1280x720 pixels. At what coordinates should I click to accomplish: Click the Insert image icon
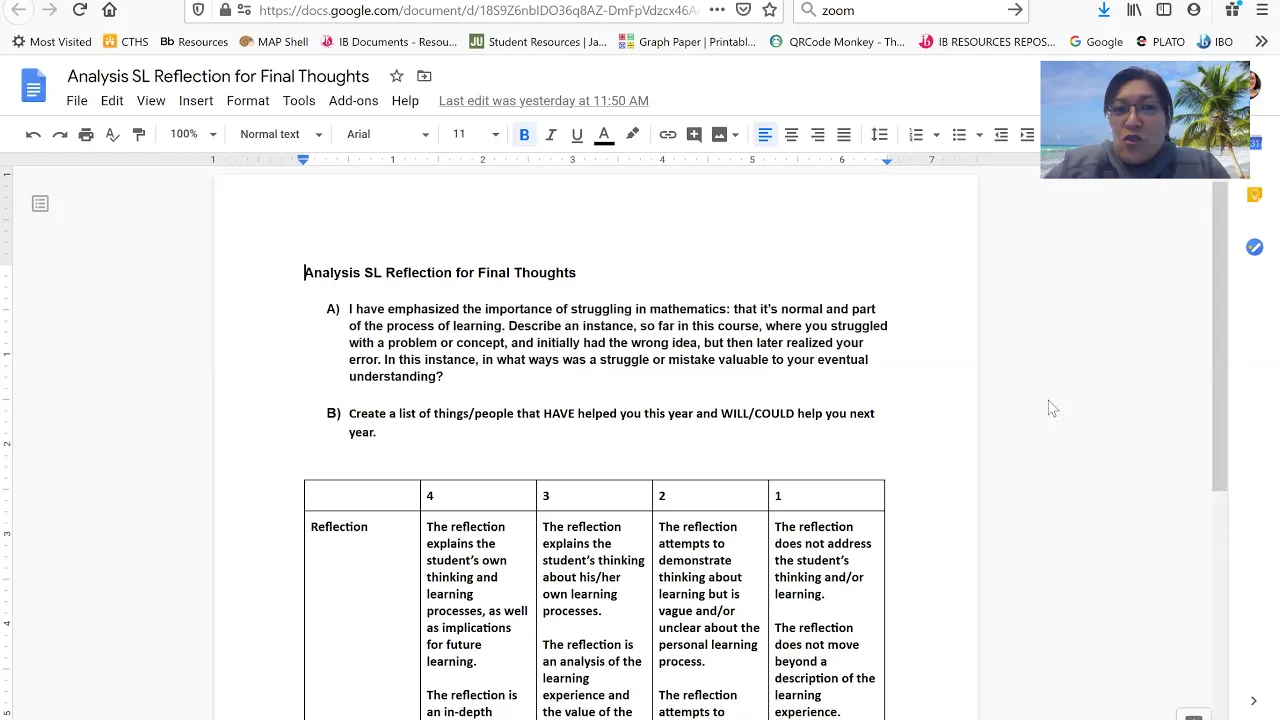pyautogui.click(x=719, y=134)
